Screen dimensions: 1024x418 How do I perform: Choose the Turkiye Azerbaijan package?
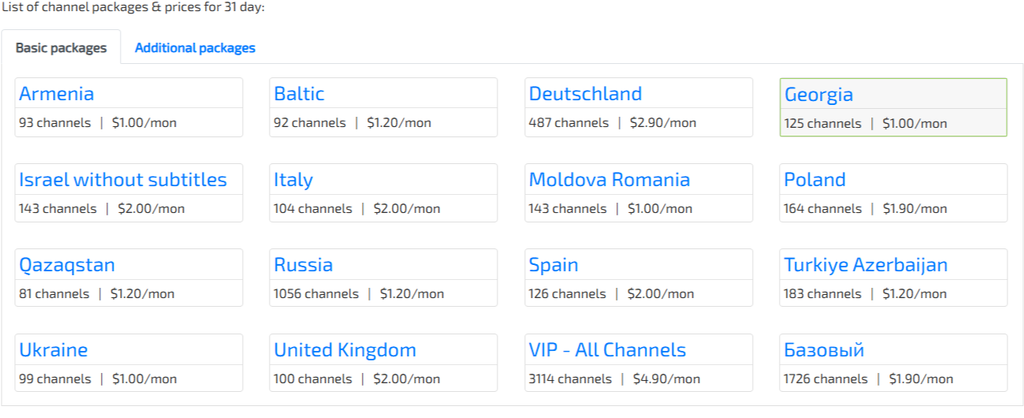(866, 265)
